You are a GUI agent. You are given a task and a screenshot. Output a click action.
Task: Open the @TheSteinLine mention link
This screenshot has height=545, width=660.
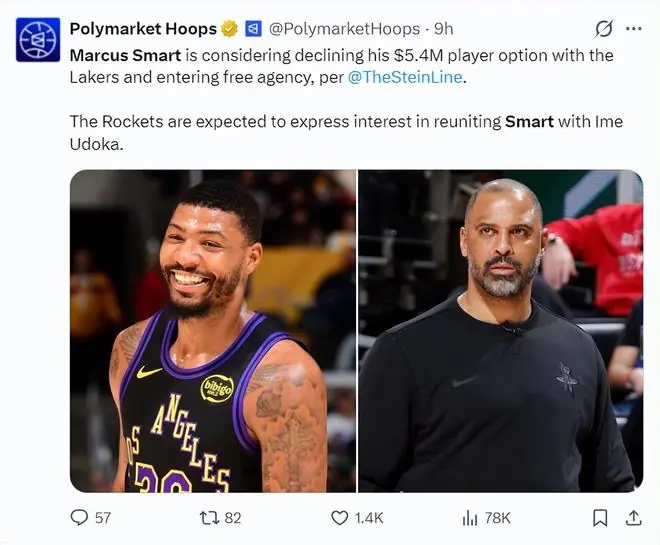405,77
